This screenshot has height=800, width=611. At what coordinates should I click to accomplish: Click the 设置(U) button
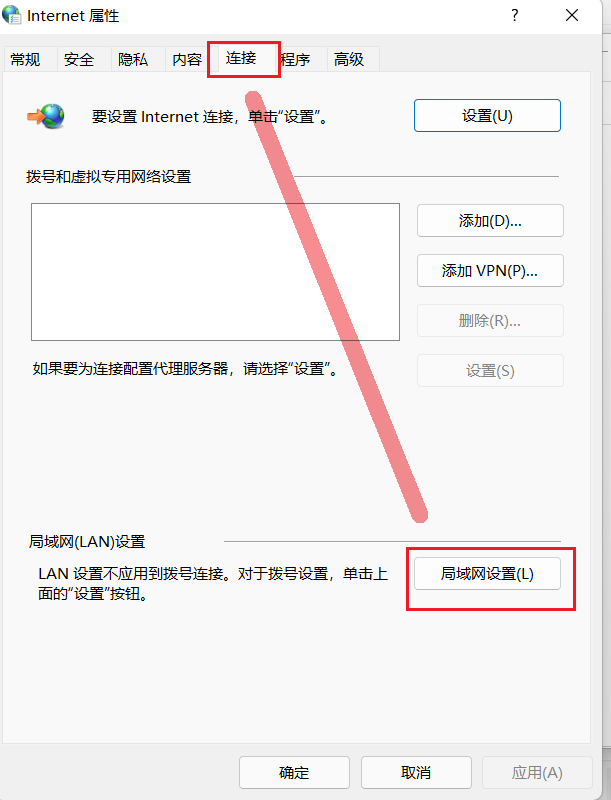pyautogui.click(x=487, y=116)
